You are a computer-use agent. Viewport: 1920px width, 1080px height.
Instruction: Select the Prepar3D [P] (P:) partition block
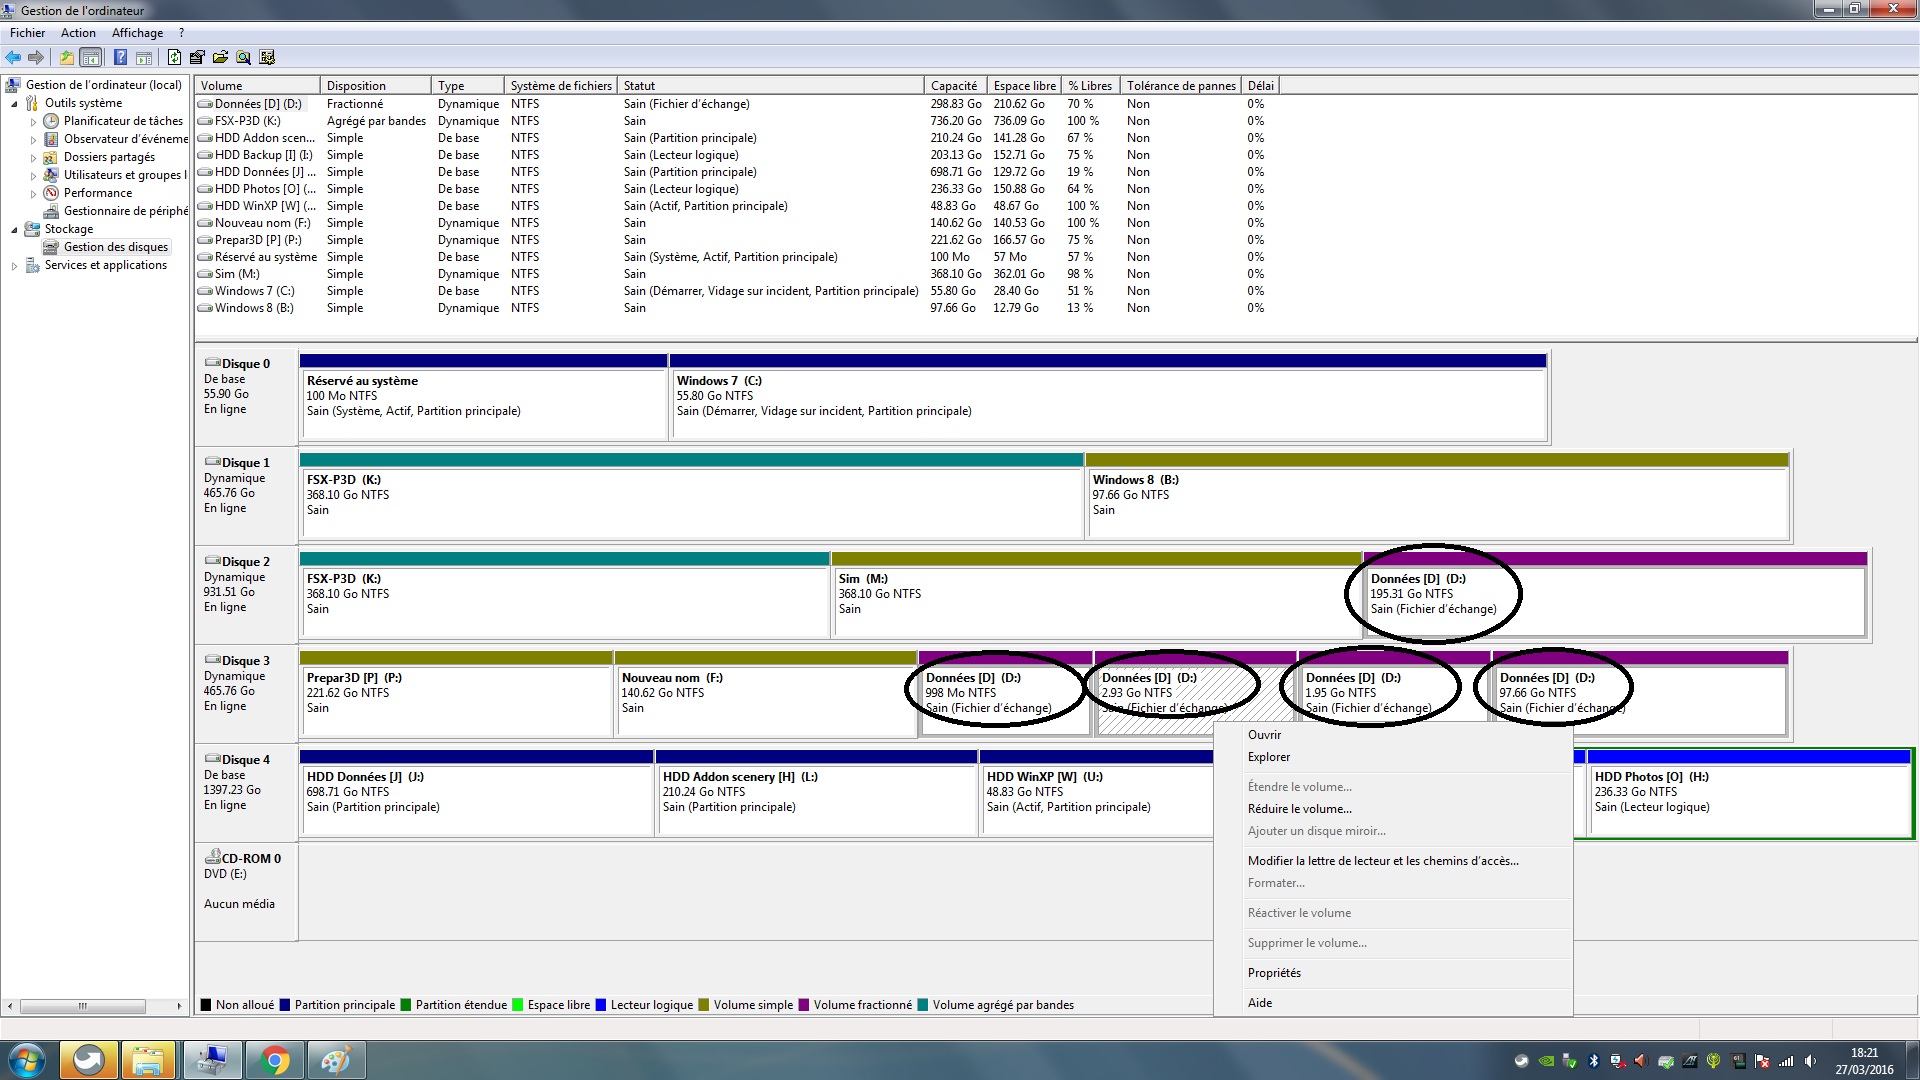click(456, 694)
